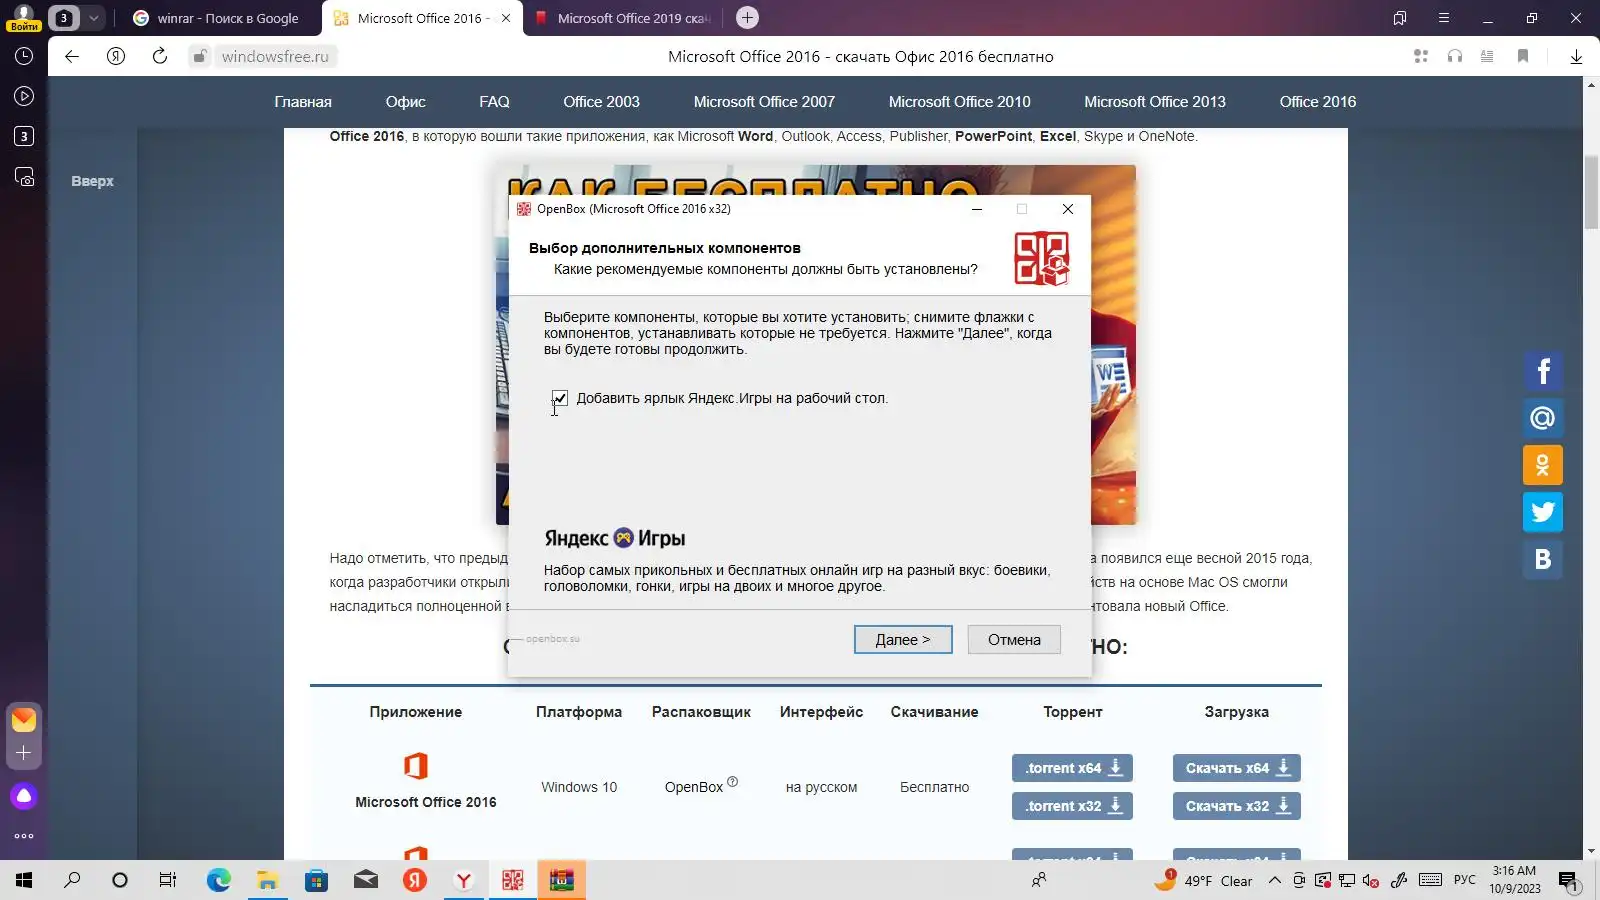
Task: Bookmark this page with the bookmark icon
Action: tap(1523, 56)
